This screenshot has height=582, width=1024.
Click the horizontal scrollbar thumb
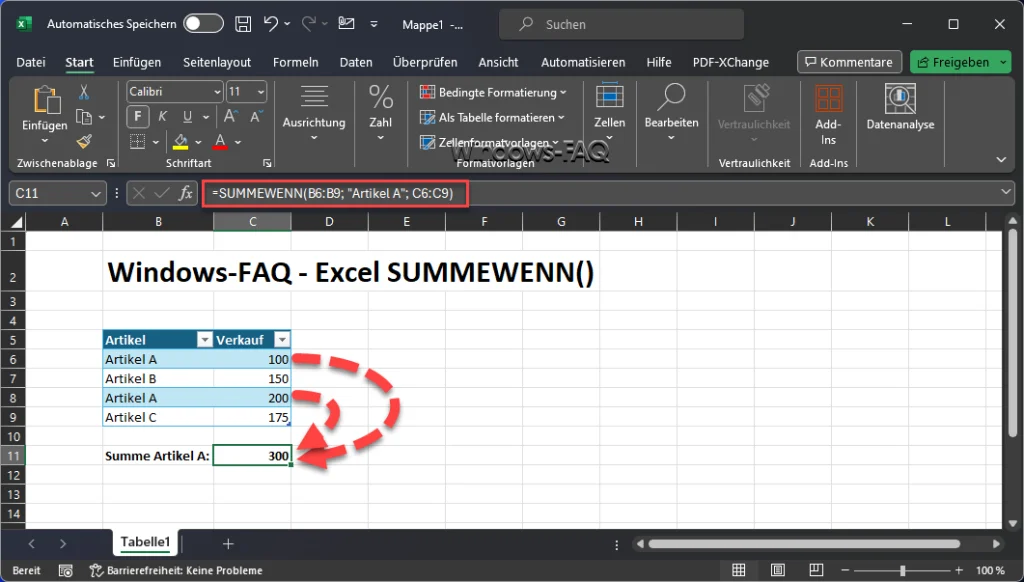point(803,543)
